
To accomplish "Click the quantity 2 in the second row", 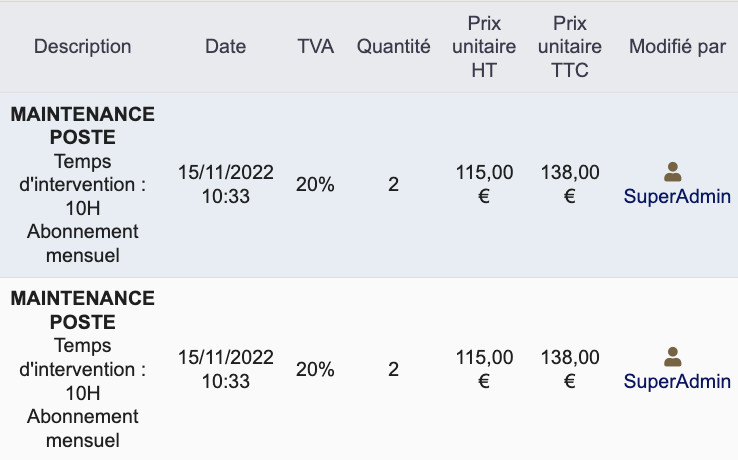I will (393, 370).
